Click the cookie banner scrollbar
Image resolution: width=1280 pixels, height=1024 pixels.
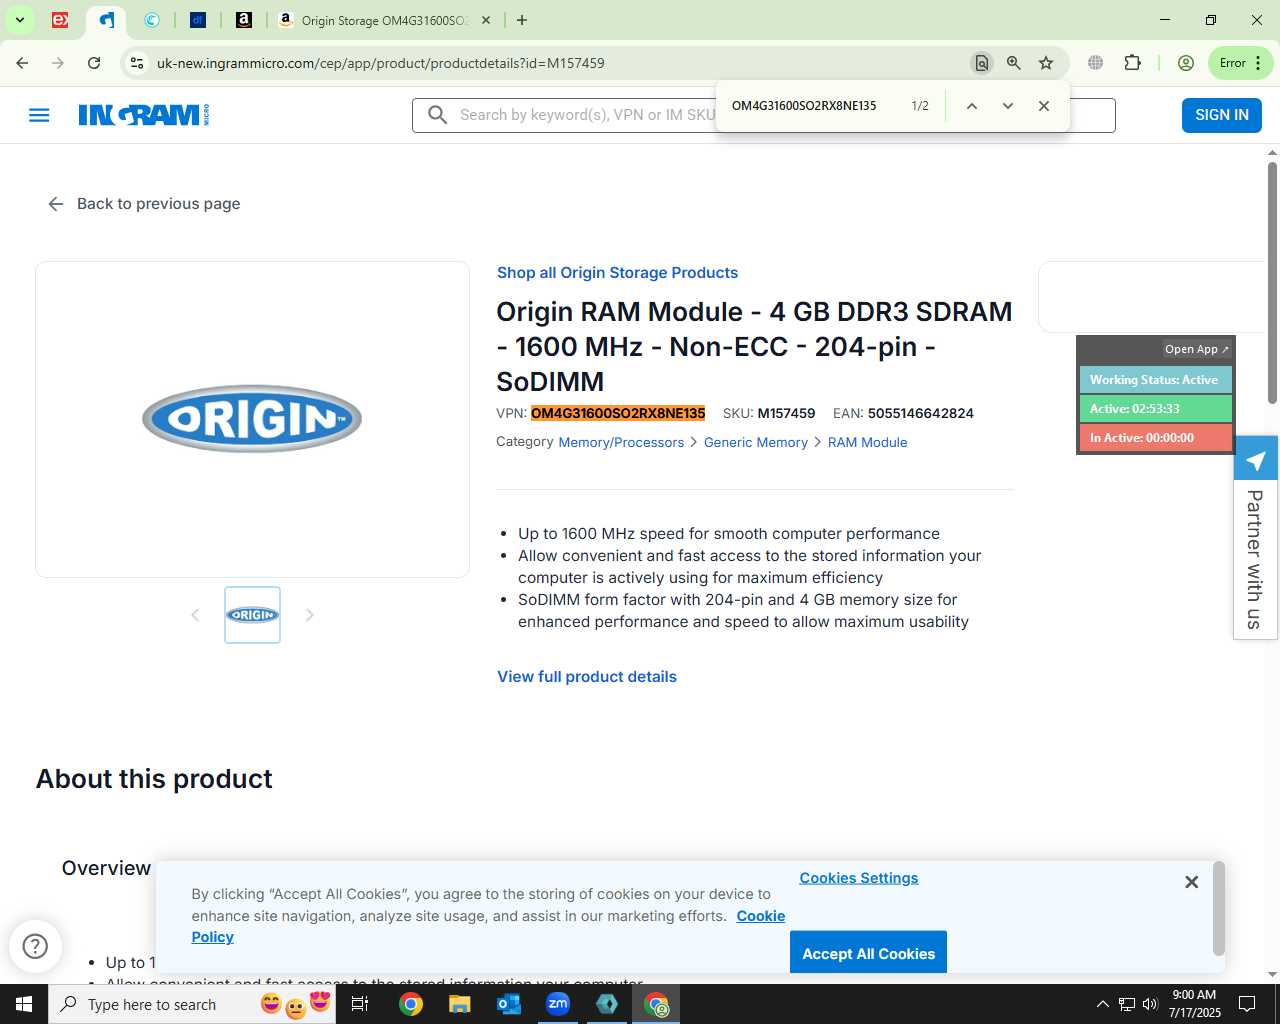pyautogui.click(x=1218, y=908)
